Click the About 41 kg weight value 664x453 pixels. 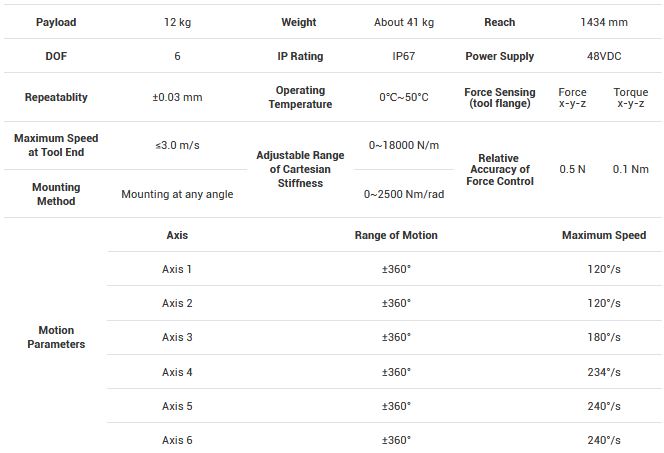[404, 22]
